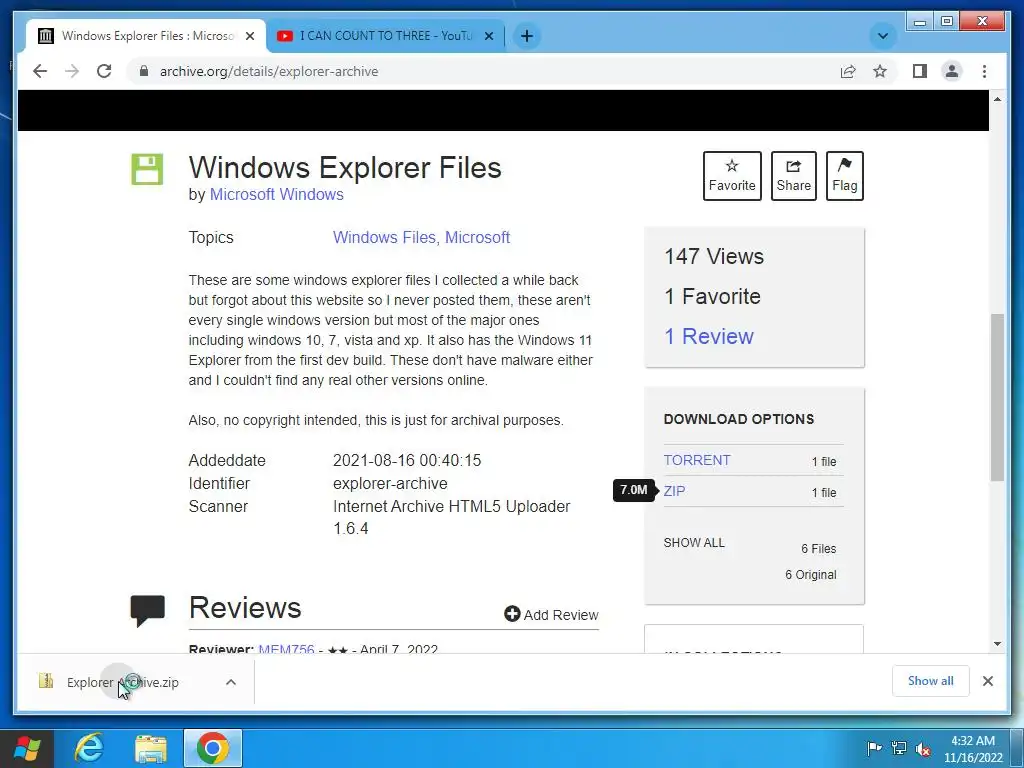Open Chrome three-dot menu
Image resolution: width=1024 pixels, height=768 pixels.
[x=984, y=71]
